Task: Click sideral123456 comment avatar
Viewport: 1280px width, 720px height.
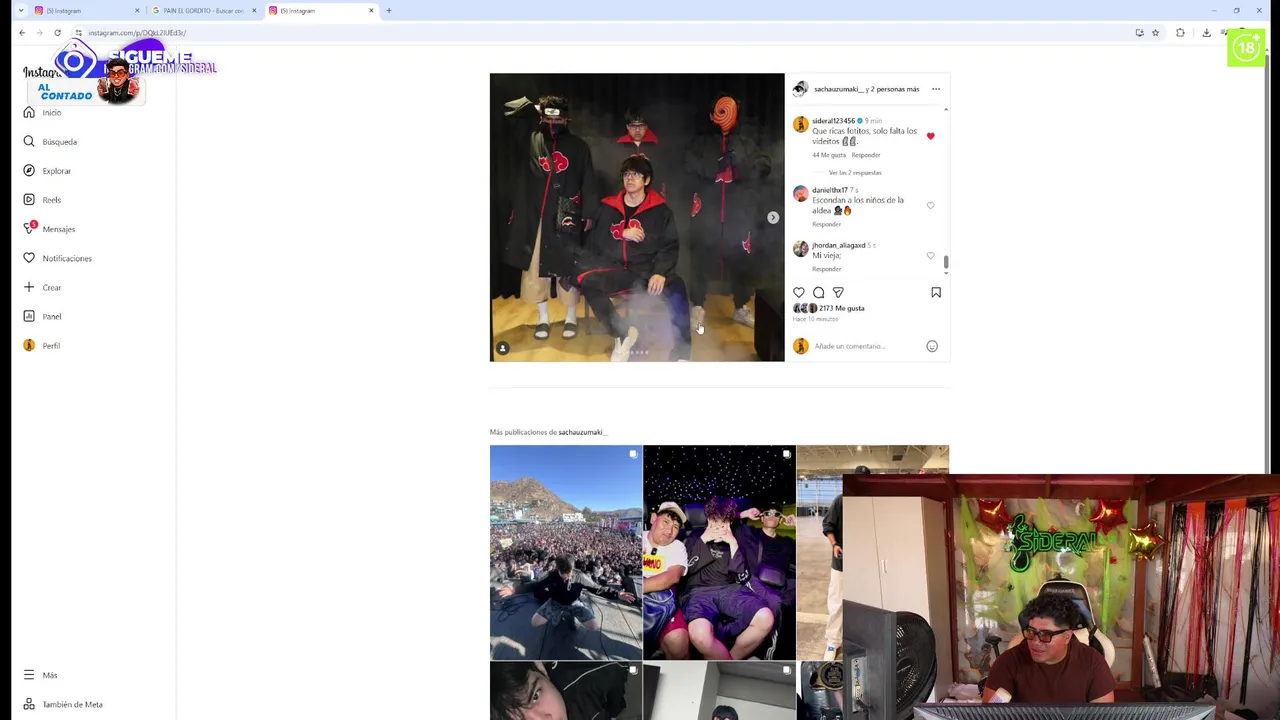Action: coord(800,125)
